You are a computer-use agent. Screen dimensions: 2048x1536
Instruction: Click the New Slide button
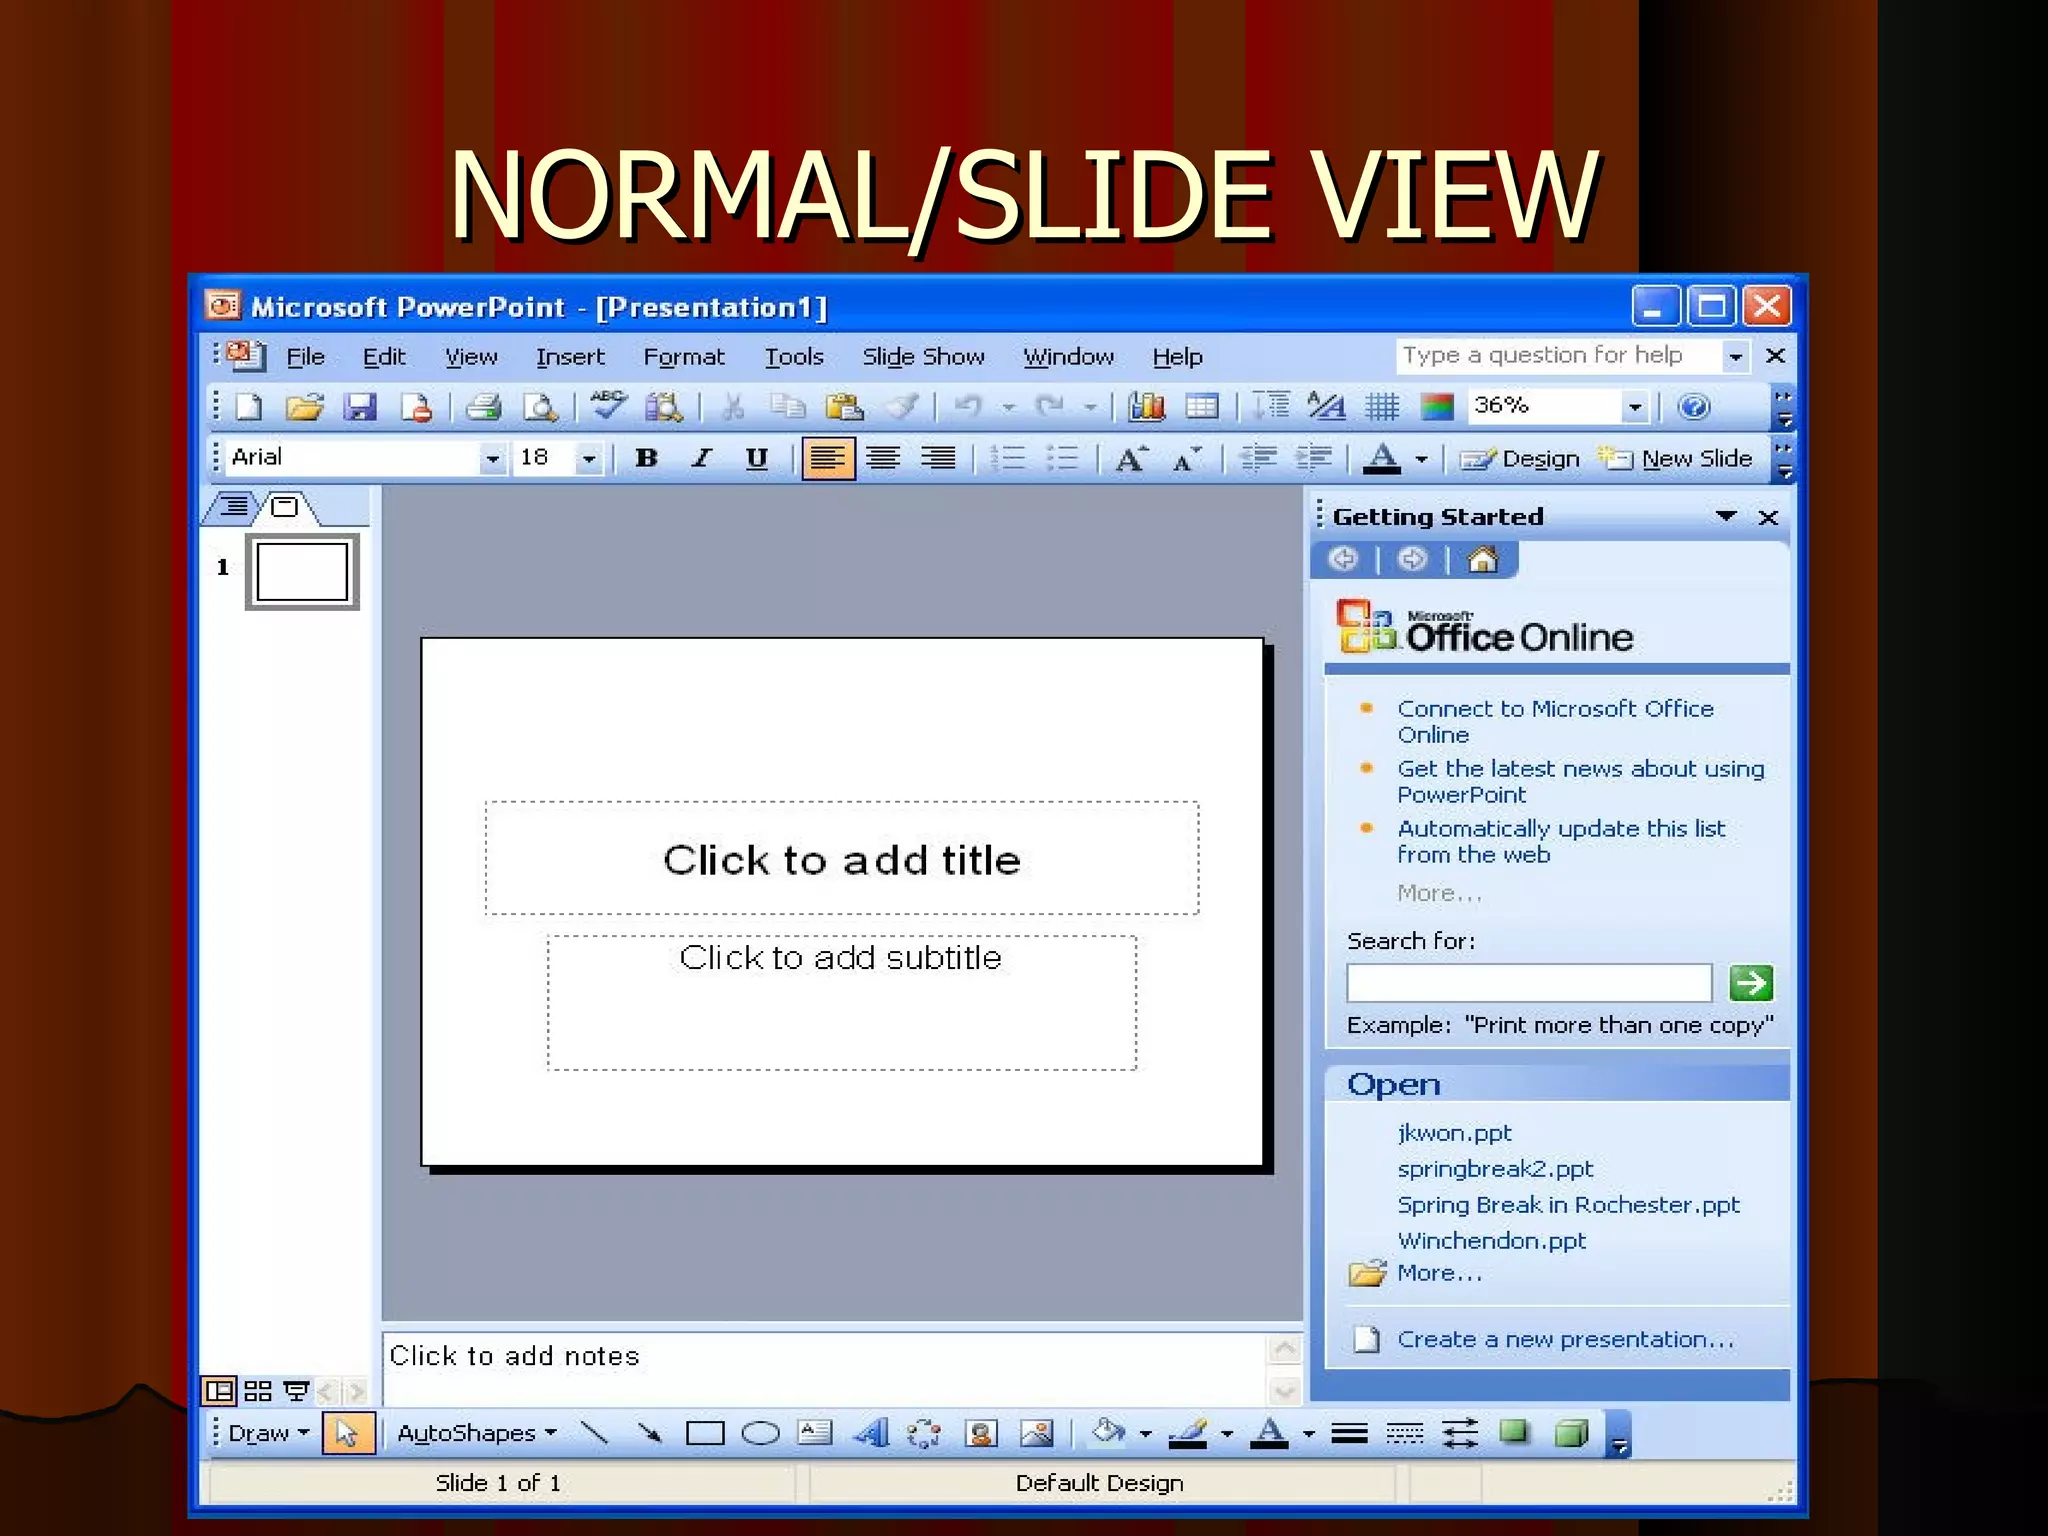[x=1675, y=458]
